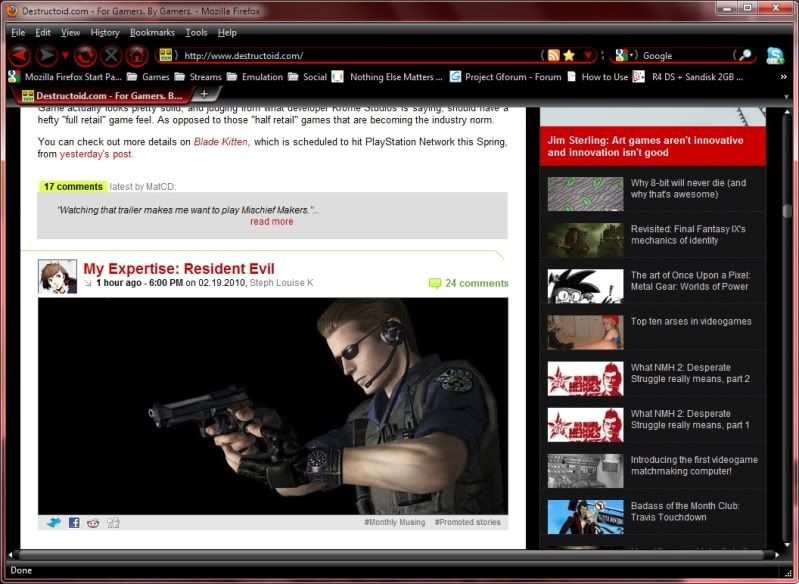799x584 pixels.
Task: Open a new tab with the plus button
Action: tap(204, 94)
